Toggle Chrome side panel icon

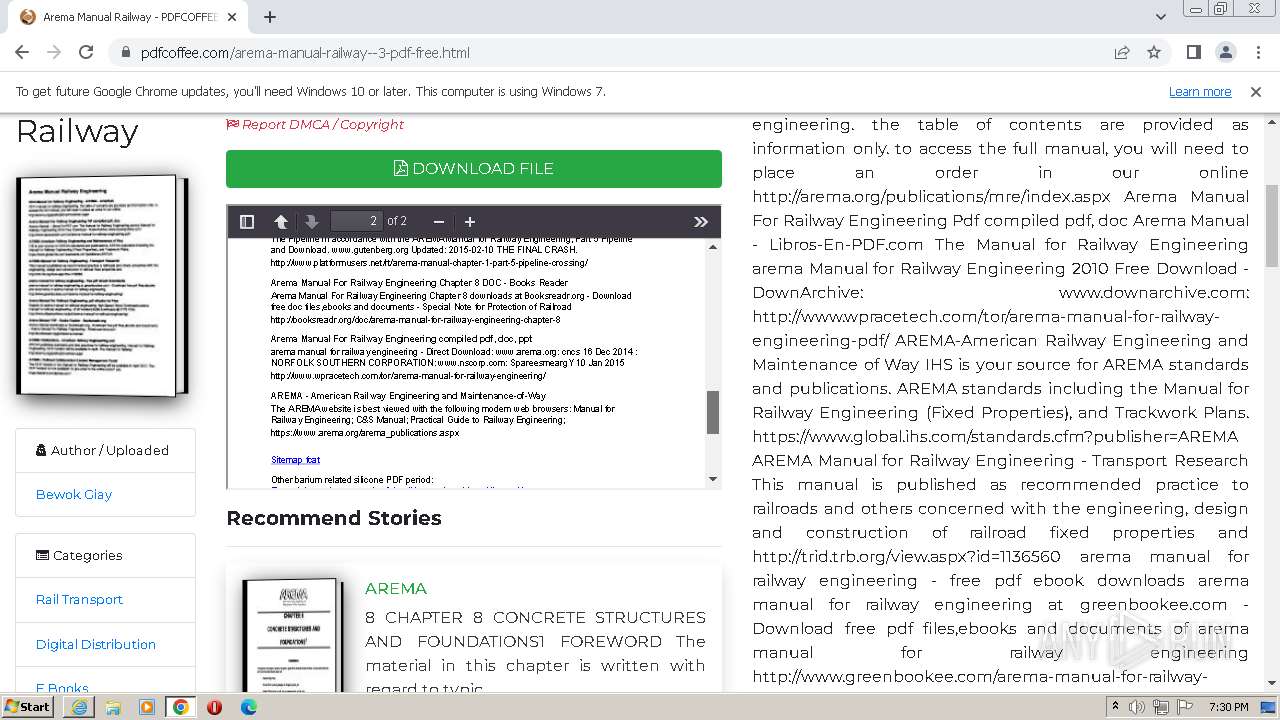pos(1194,52)
